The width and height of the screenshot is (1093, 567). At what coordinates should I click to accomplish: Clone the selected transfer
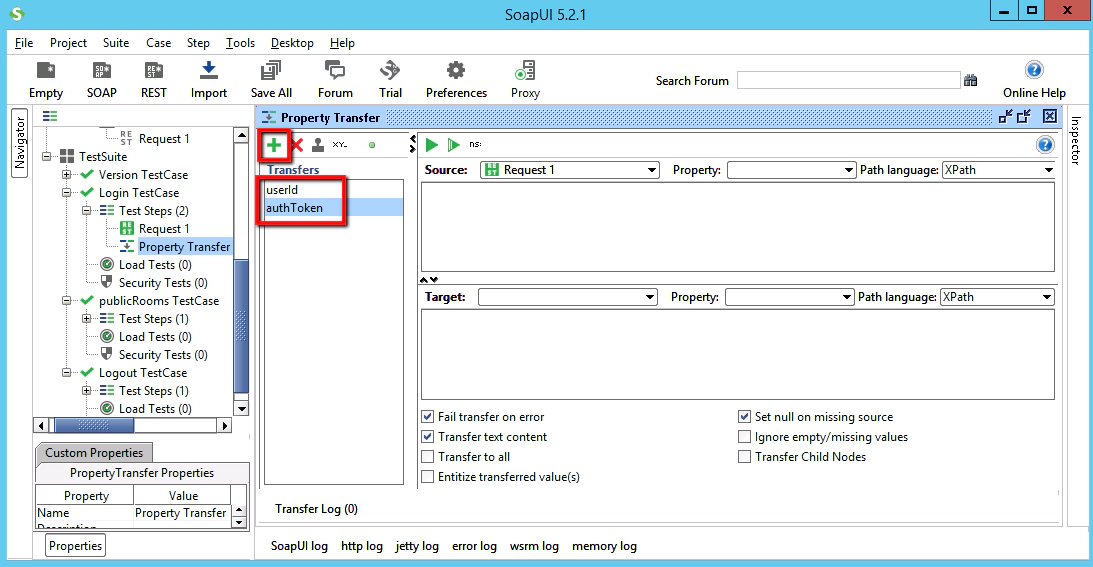pos(318,144)
